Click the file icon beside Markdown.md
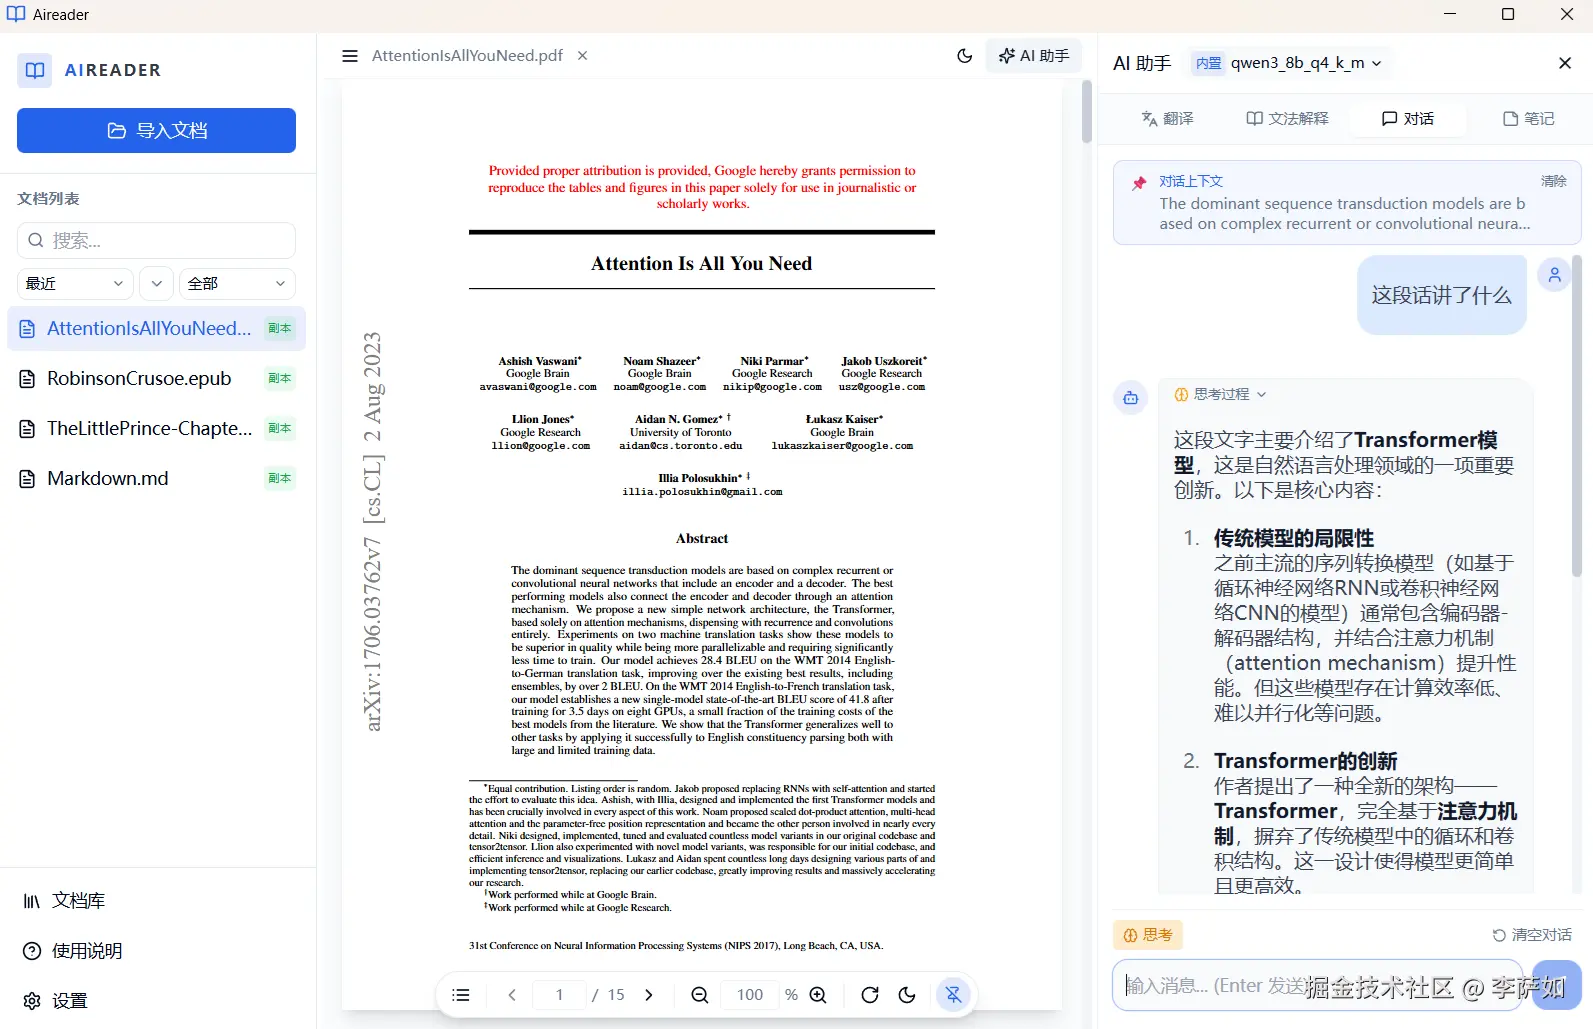1593x1029 pixels. (28, 478)
